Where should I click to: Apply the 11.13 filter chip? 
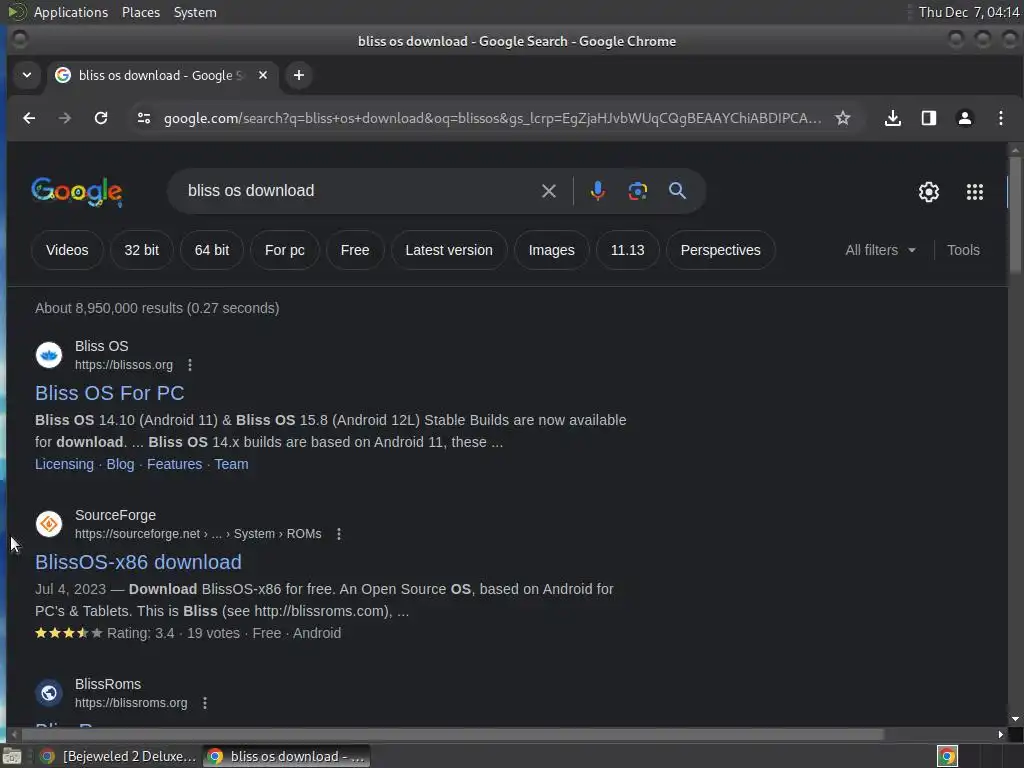click(x=627, y=250)
